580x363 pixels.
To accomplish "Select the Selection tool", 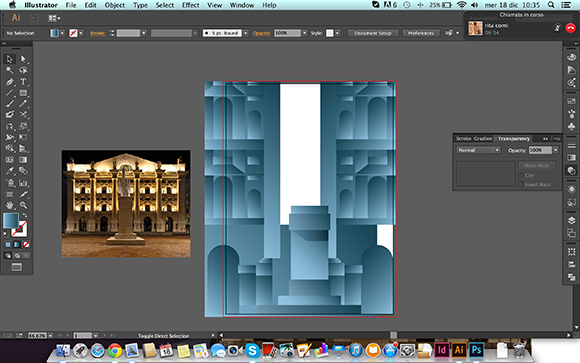I will pyautogui.click(x=10, y=59).
